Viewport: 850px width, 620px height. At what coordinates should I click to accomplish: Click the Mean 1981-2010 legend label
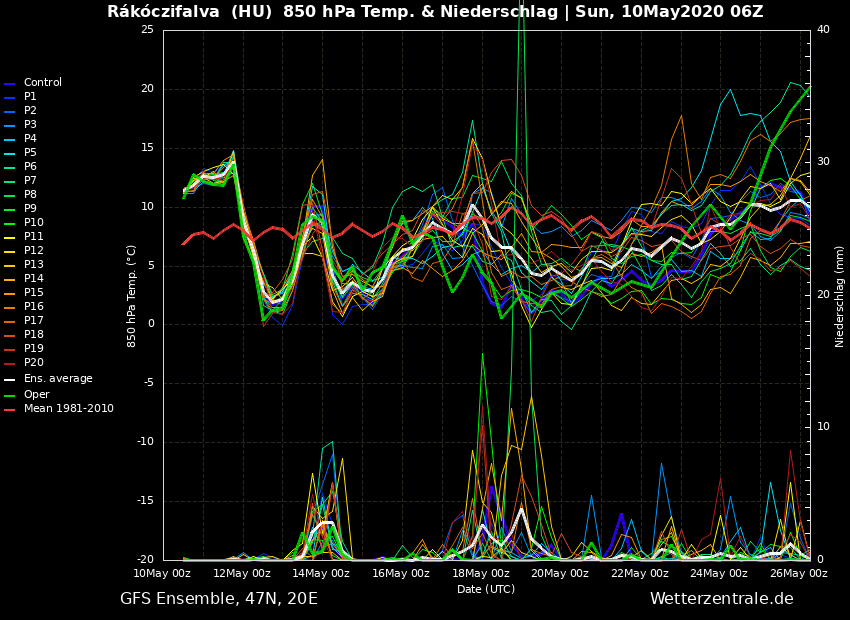tap(69, 409)
